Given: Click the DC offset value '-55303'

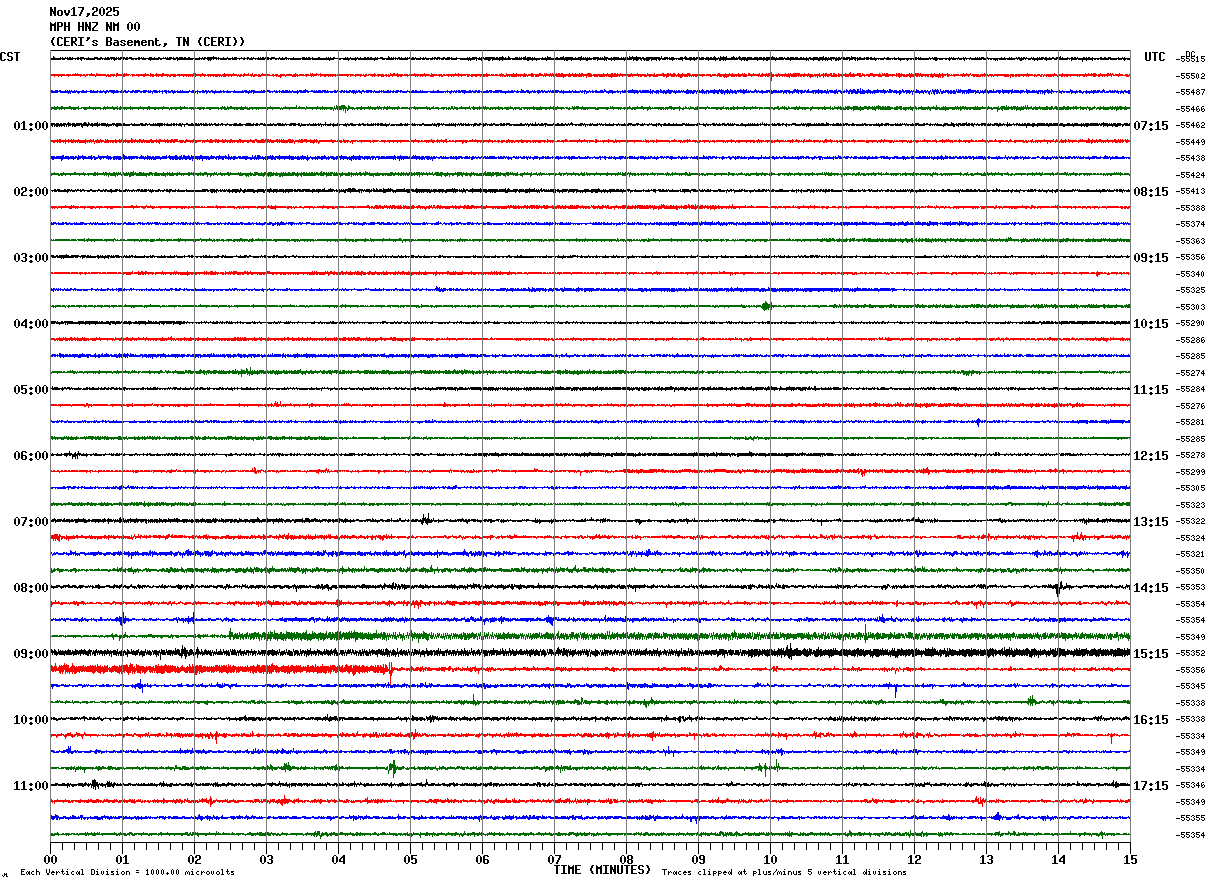Looking at the screenshot, I should pos(1190,307).
